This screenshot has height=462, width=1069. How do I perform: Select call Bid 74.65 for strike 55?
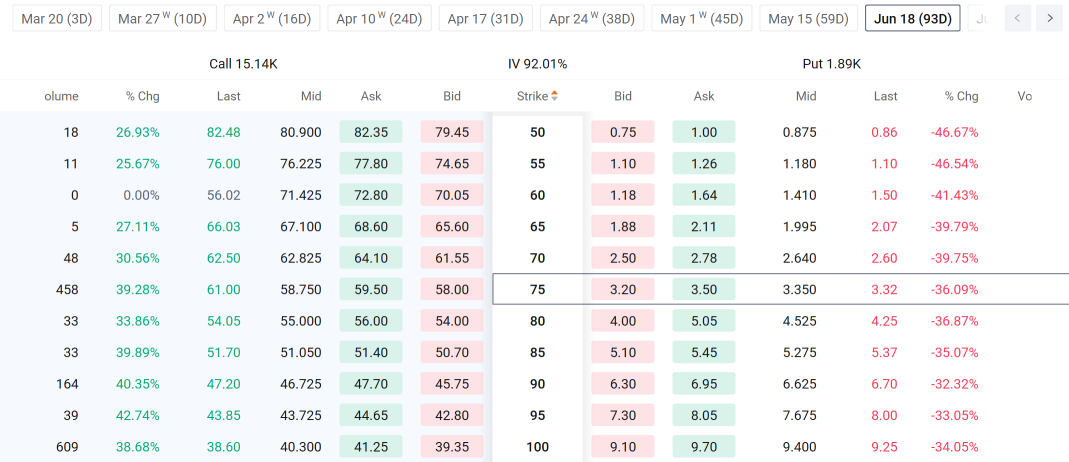pyautogui.click(x=452, y=164)
